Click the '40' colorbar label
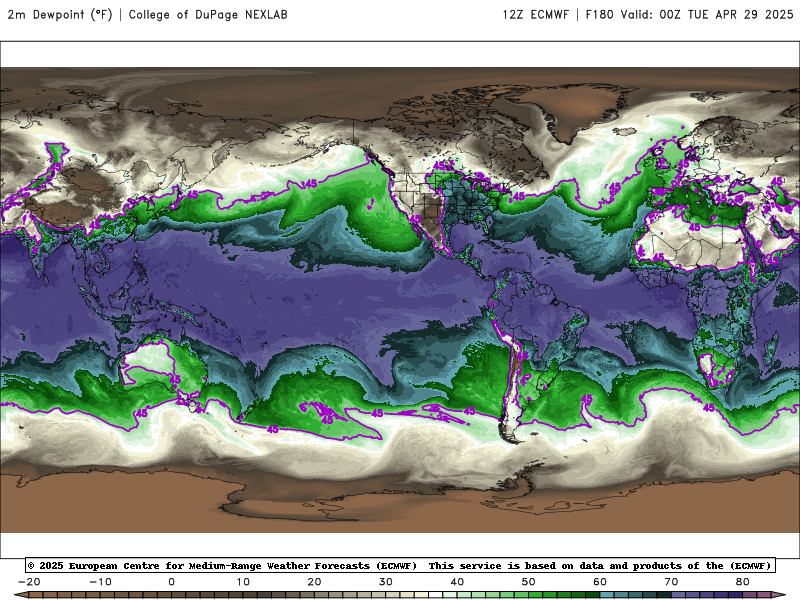This screenshot has height=600, width=800. 457,582
